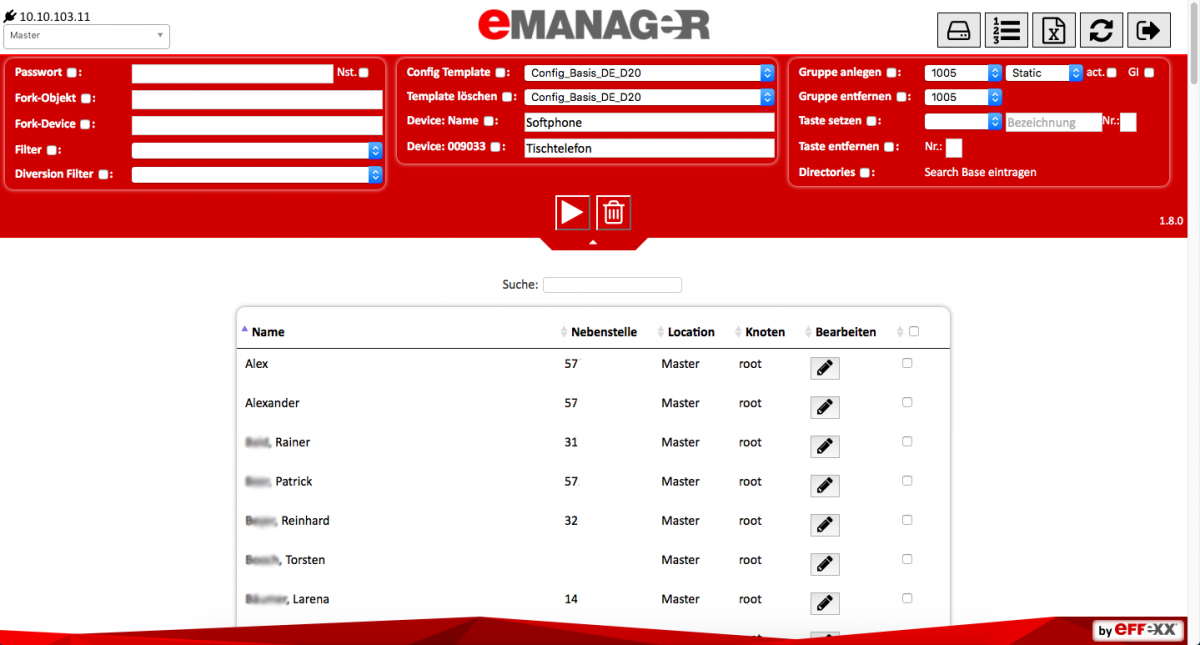Tick the Gruppe entfernen checkbox
This screenshot has height=645, width=1200.
pos(901,97)
